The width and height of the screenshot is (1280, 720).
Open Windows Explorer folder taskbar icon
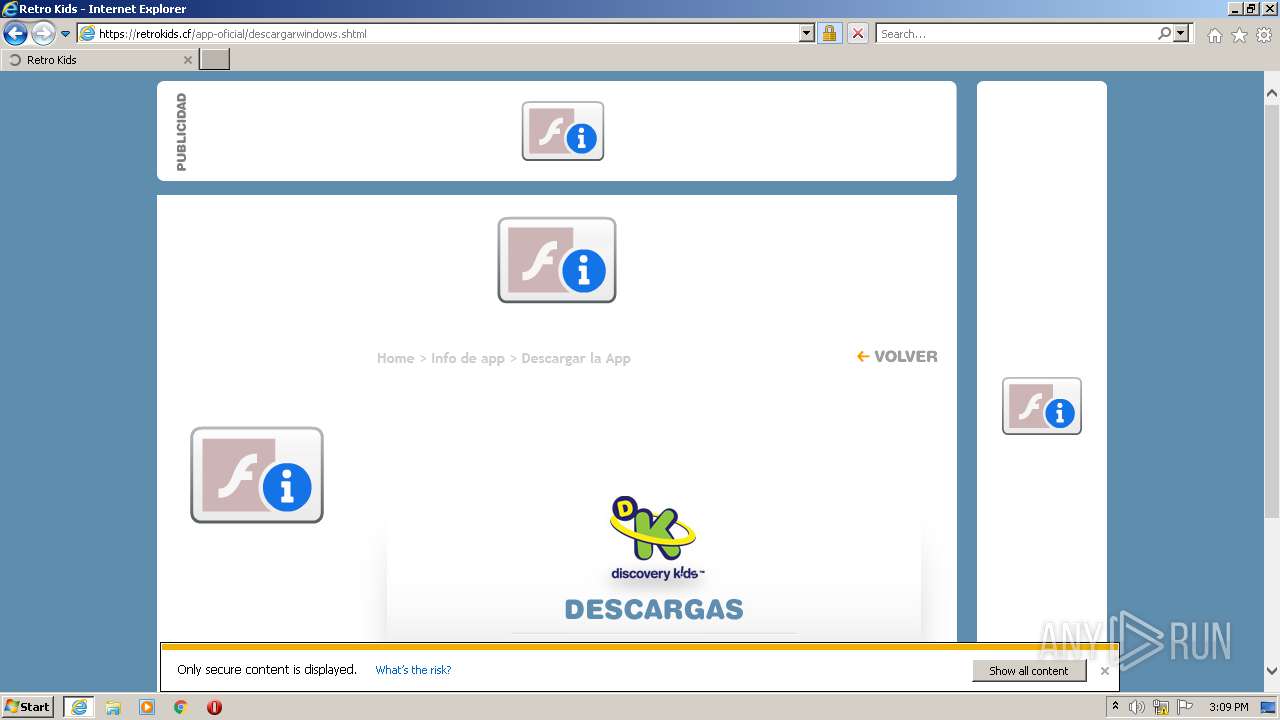[x=113, y=707]
